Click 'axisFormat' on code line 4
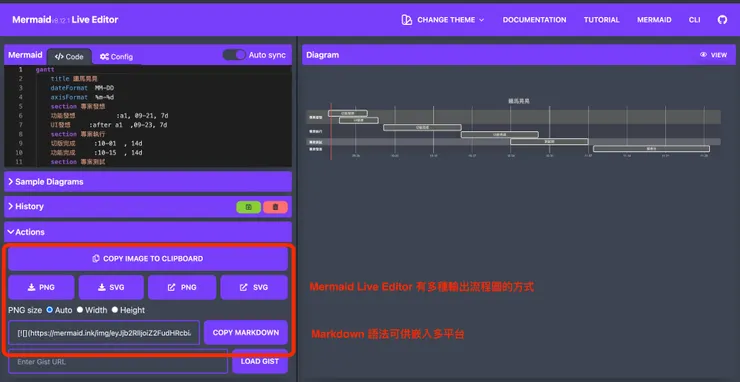Viewport: 740px width, 382px height. click(x=69, y=97)
